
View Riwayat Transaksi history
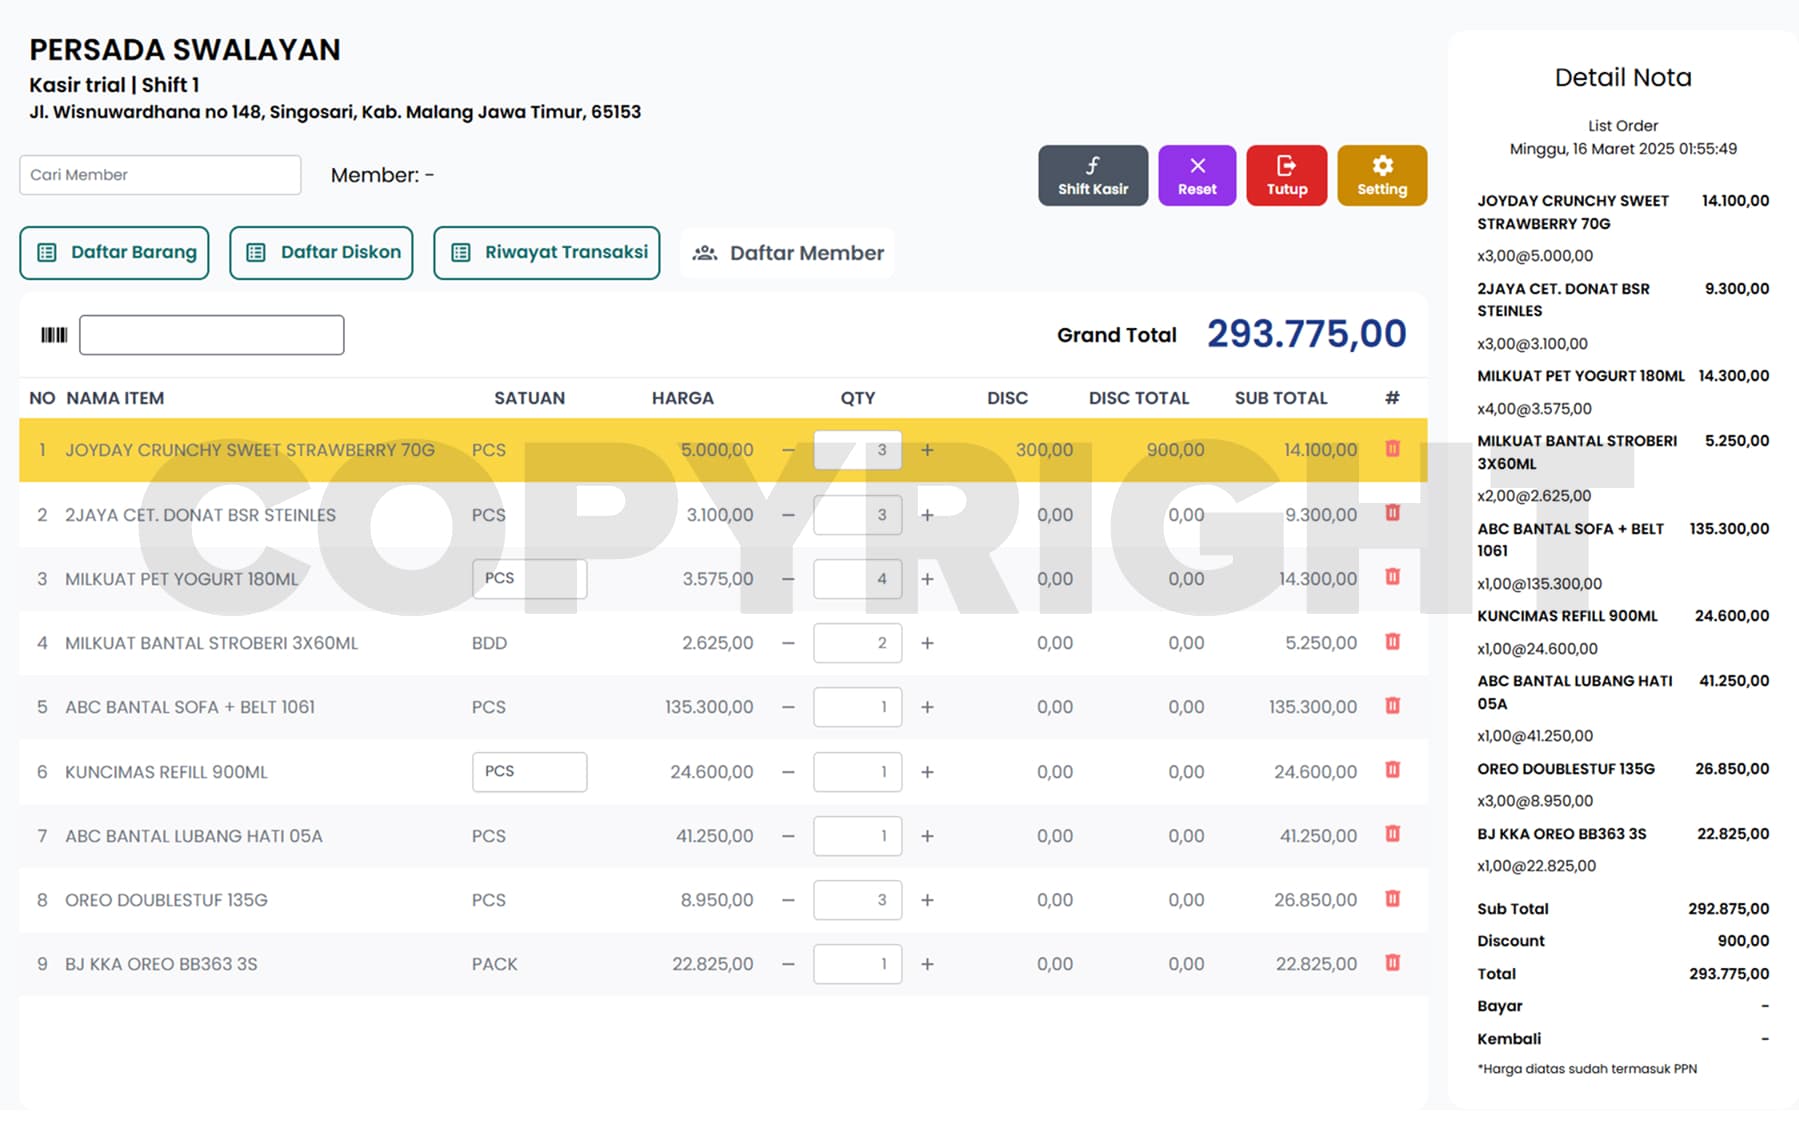(x=546, y=253)
